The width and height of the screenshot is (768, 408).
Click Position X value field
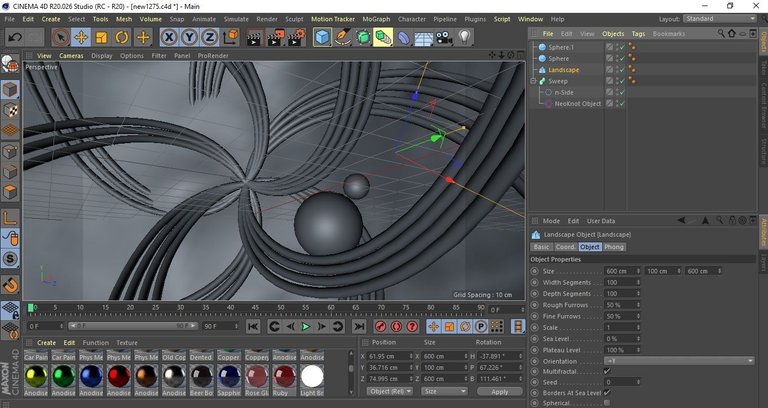coord(390,356)
